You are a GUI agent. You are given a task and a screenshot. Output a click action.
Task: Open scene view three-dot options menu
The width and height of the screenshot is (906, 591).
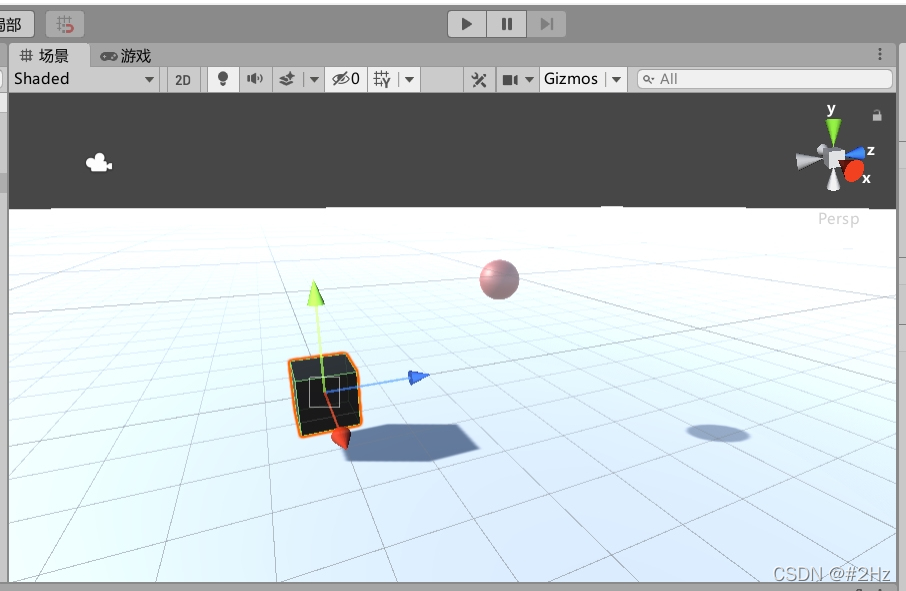[x=879, y=54]
